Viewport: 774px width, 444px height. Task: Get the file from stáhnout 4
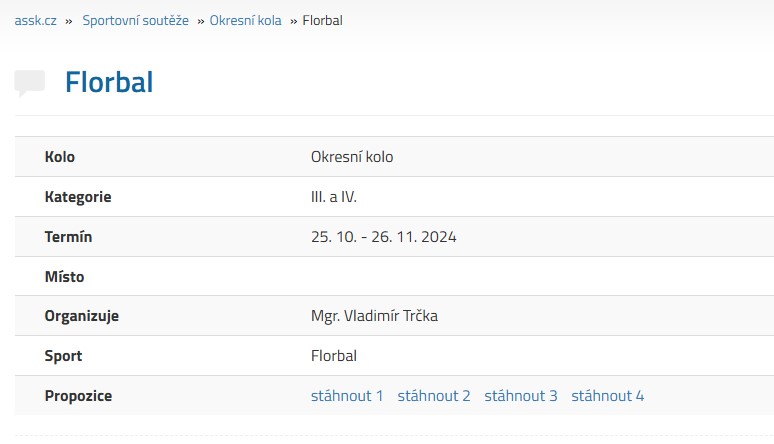point(608,396)
